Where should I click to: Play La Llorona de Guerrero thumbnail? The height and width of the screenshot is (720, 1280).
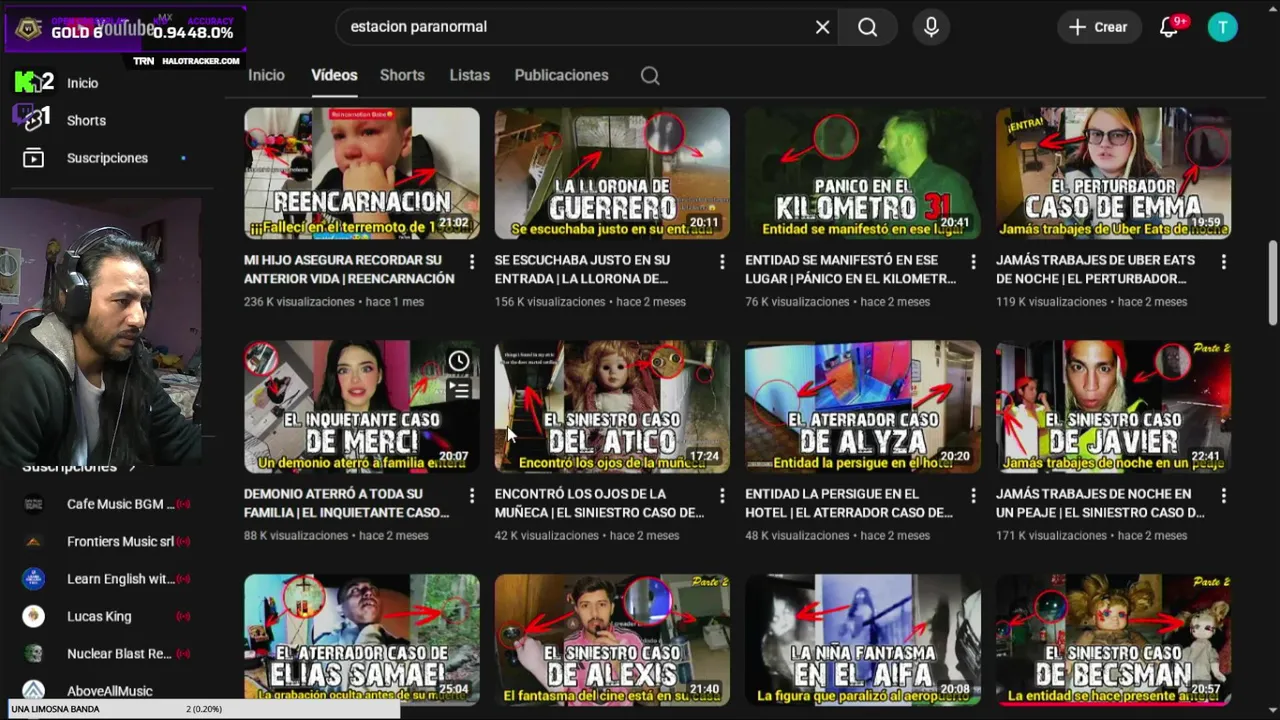pyautogui.click(x=612, y=173)
